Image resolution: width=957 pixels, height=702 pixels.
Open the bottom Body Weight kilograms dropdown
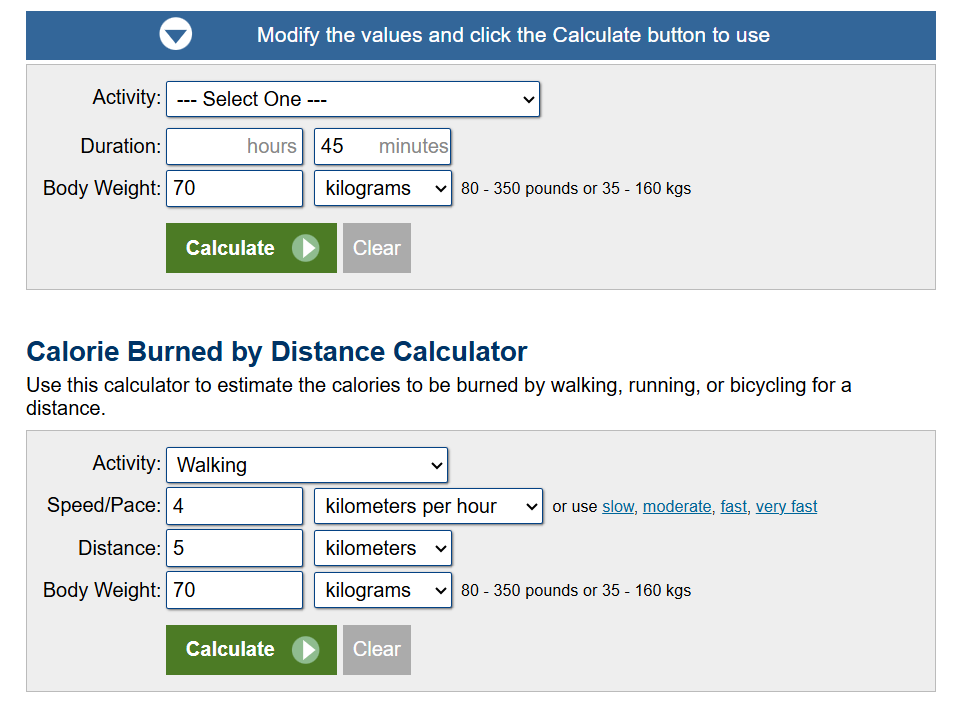pos(383,590)
